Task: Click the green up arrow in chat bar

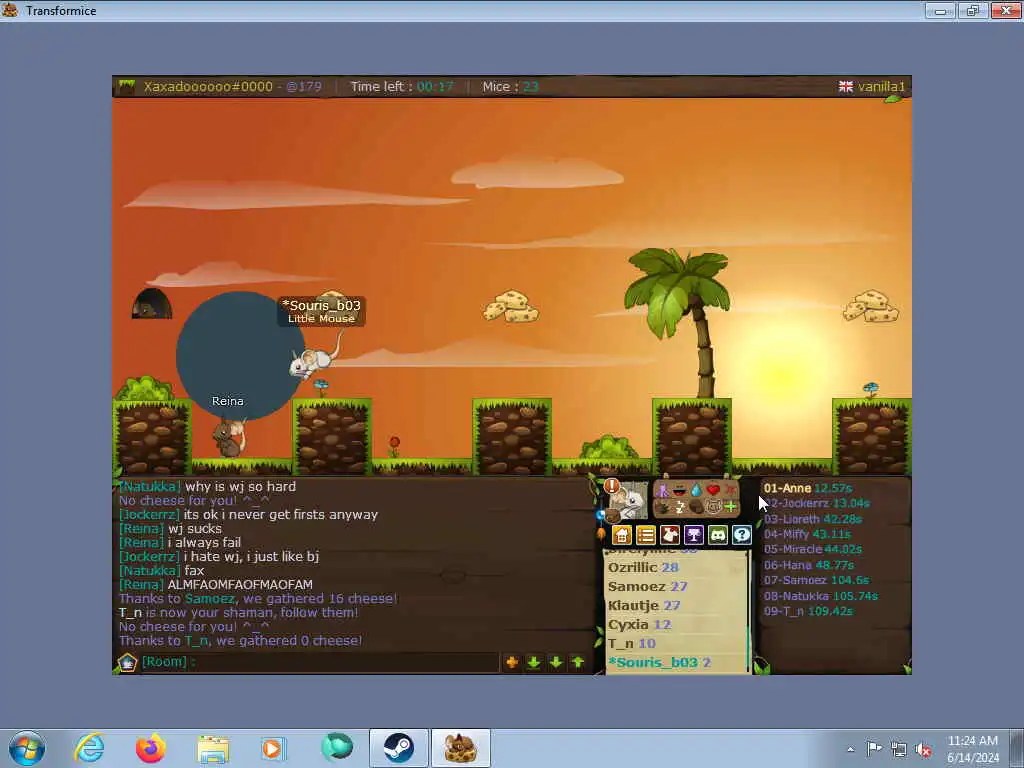Action: pos(578,662)
